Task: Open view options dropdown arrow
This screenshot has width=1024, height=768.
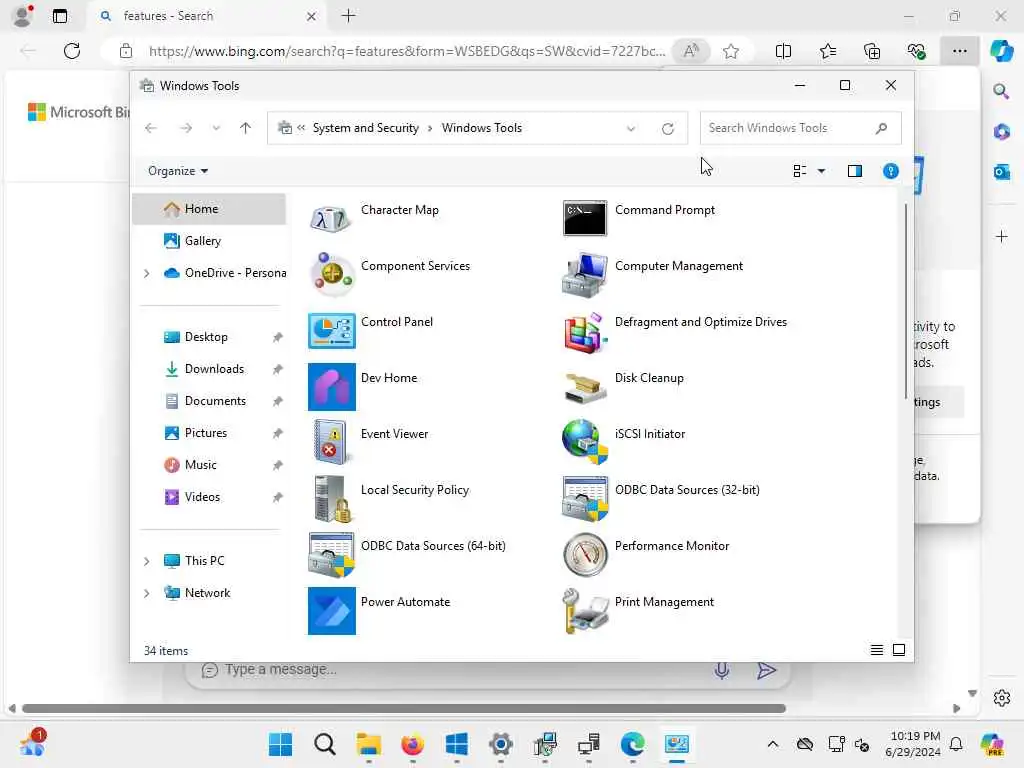Action: (x=822, y=171)
